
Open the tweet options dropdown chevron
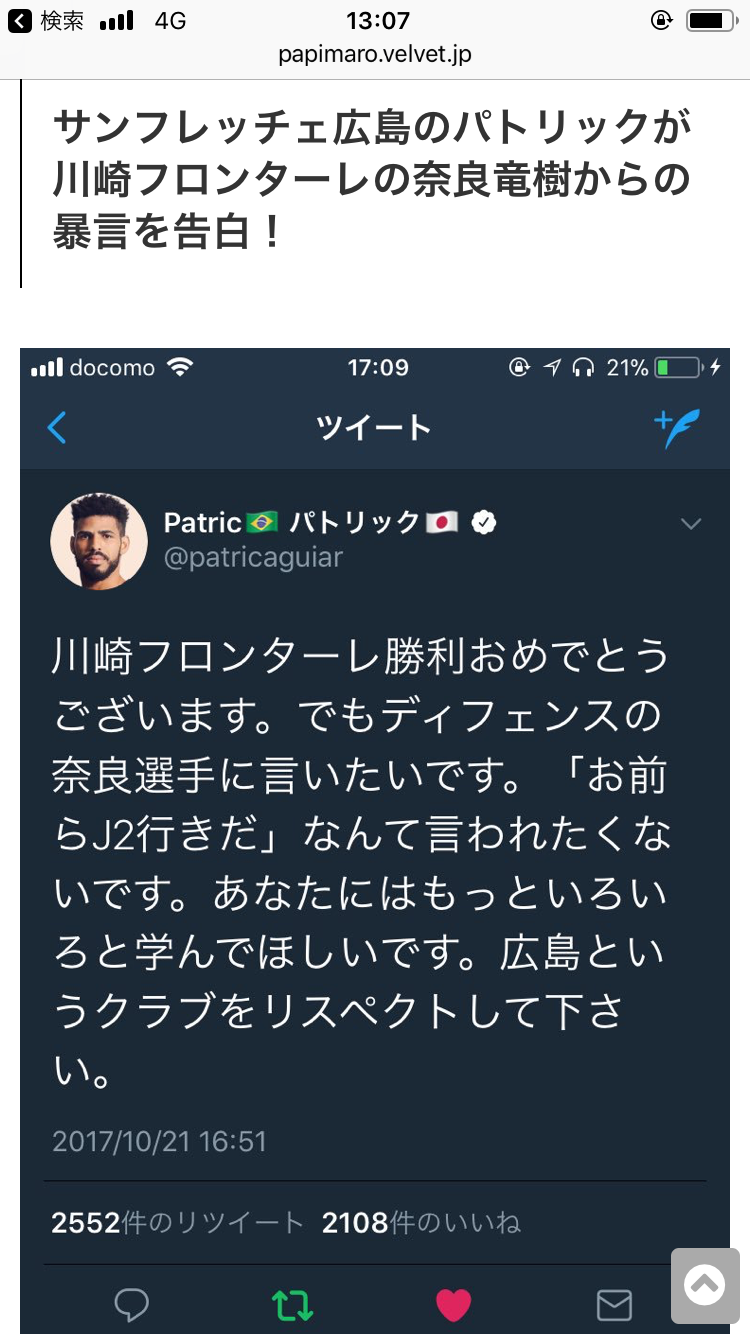[691, 524]
